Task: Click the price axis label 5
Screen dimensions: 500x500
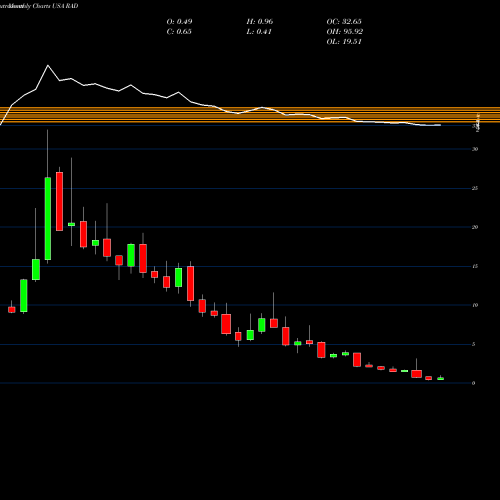Action: pyautogui.click(x=473, y=344)
